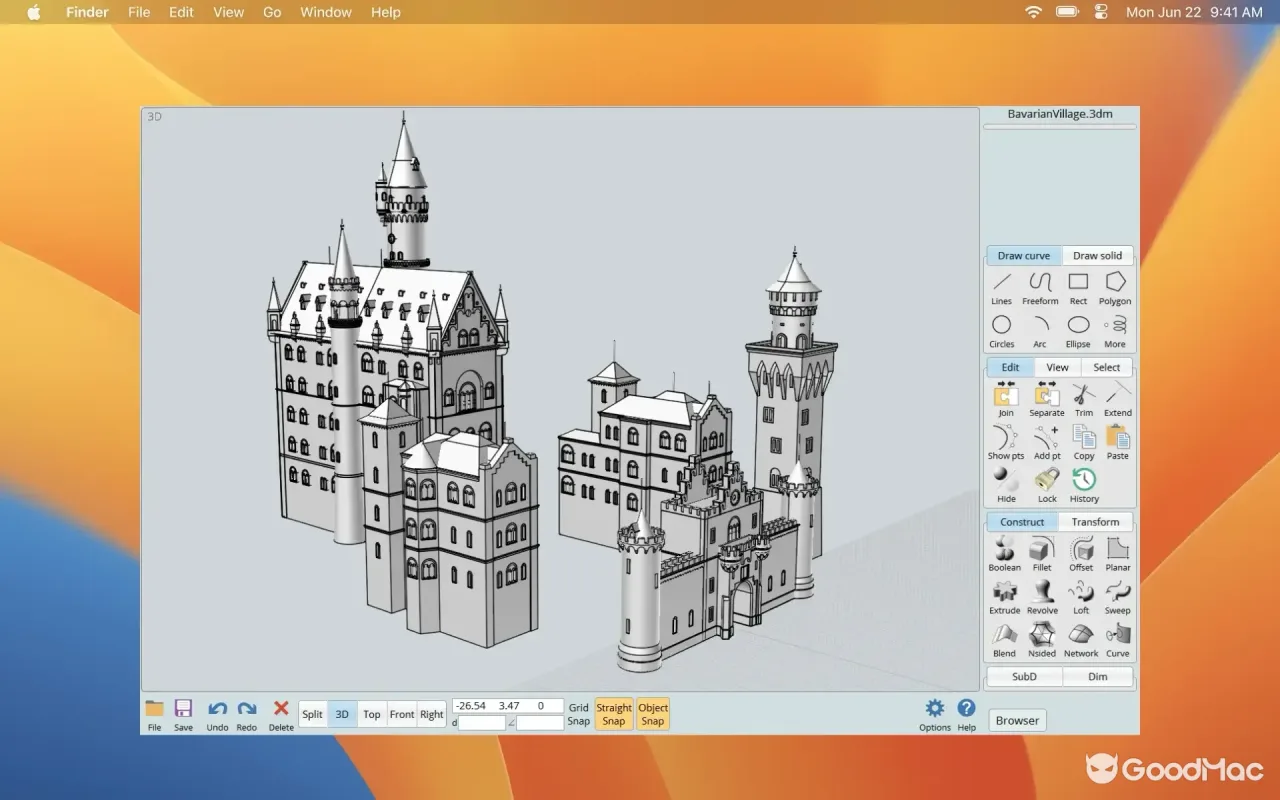Select the Curve construct tool

pos(1118,641)
